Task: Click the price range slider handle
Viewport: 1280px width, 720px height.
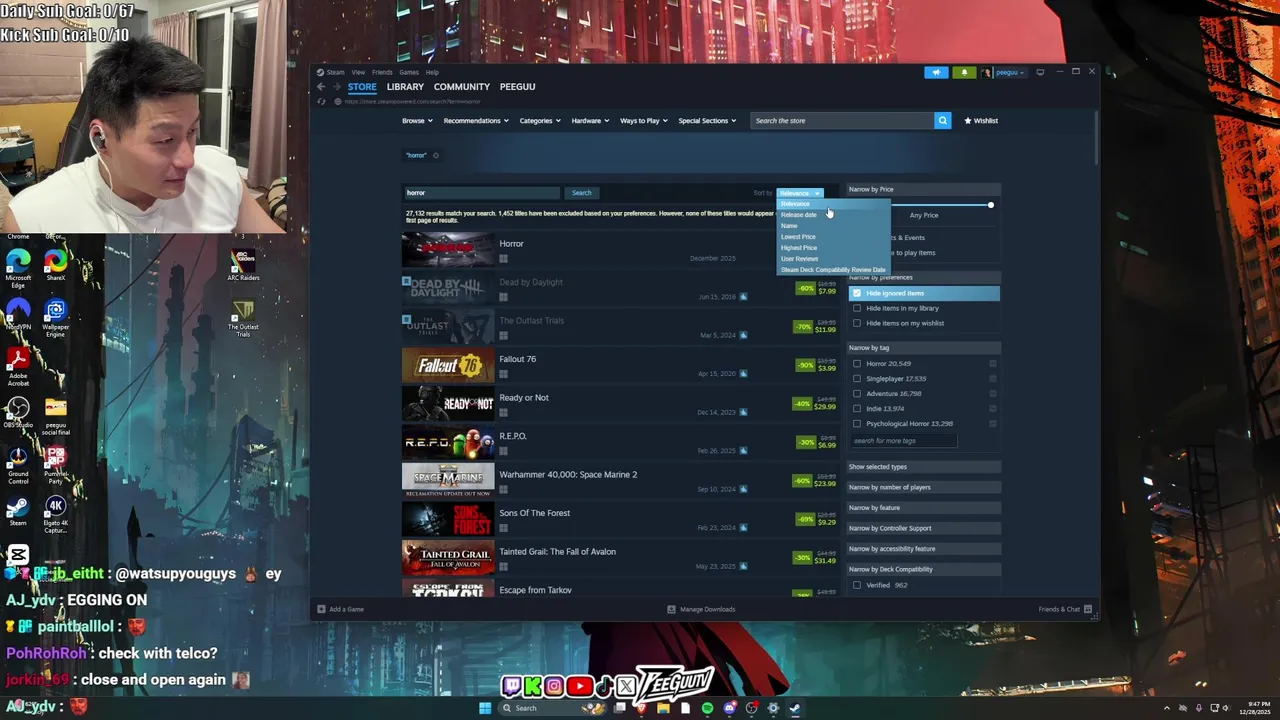Action: tap(991, 205)
